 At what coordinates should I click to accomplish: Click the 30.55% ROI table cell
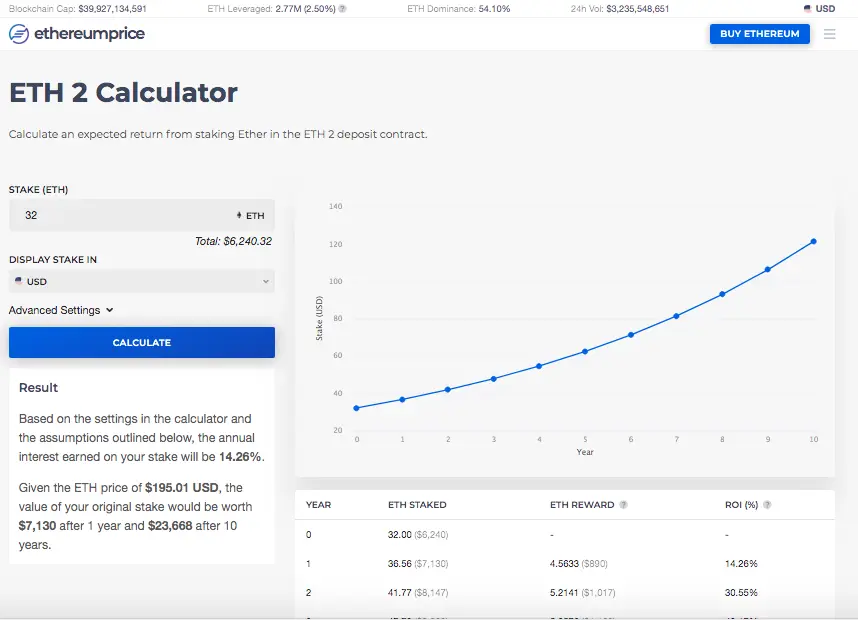[741, 593]
